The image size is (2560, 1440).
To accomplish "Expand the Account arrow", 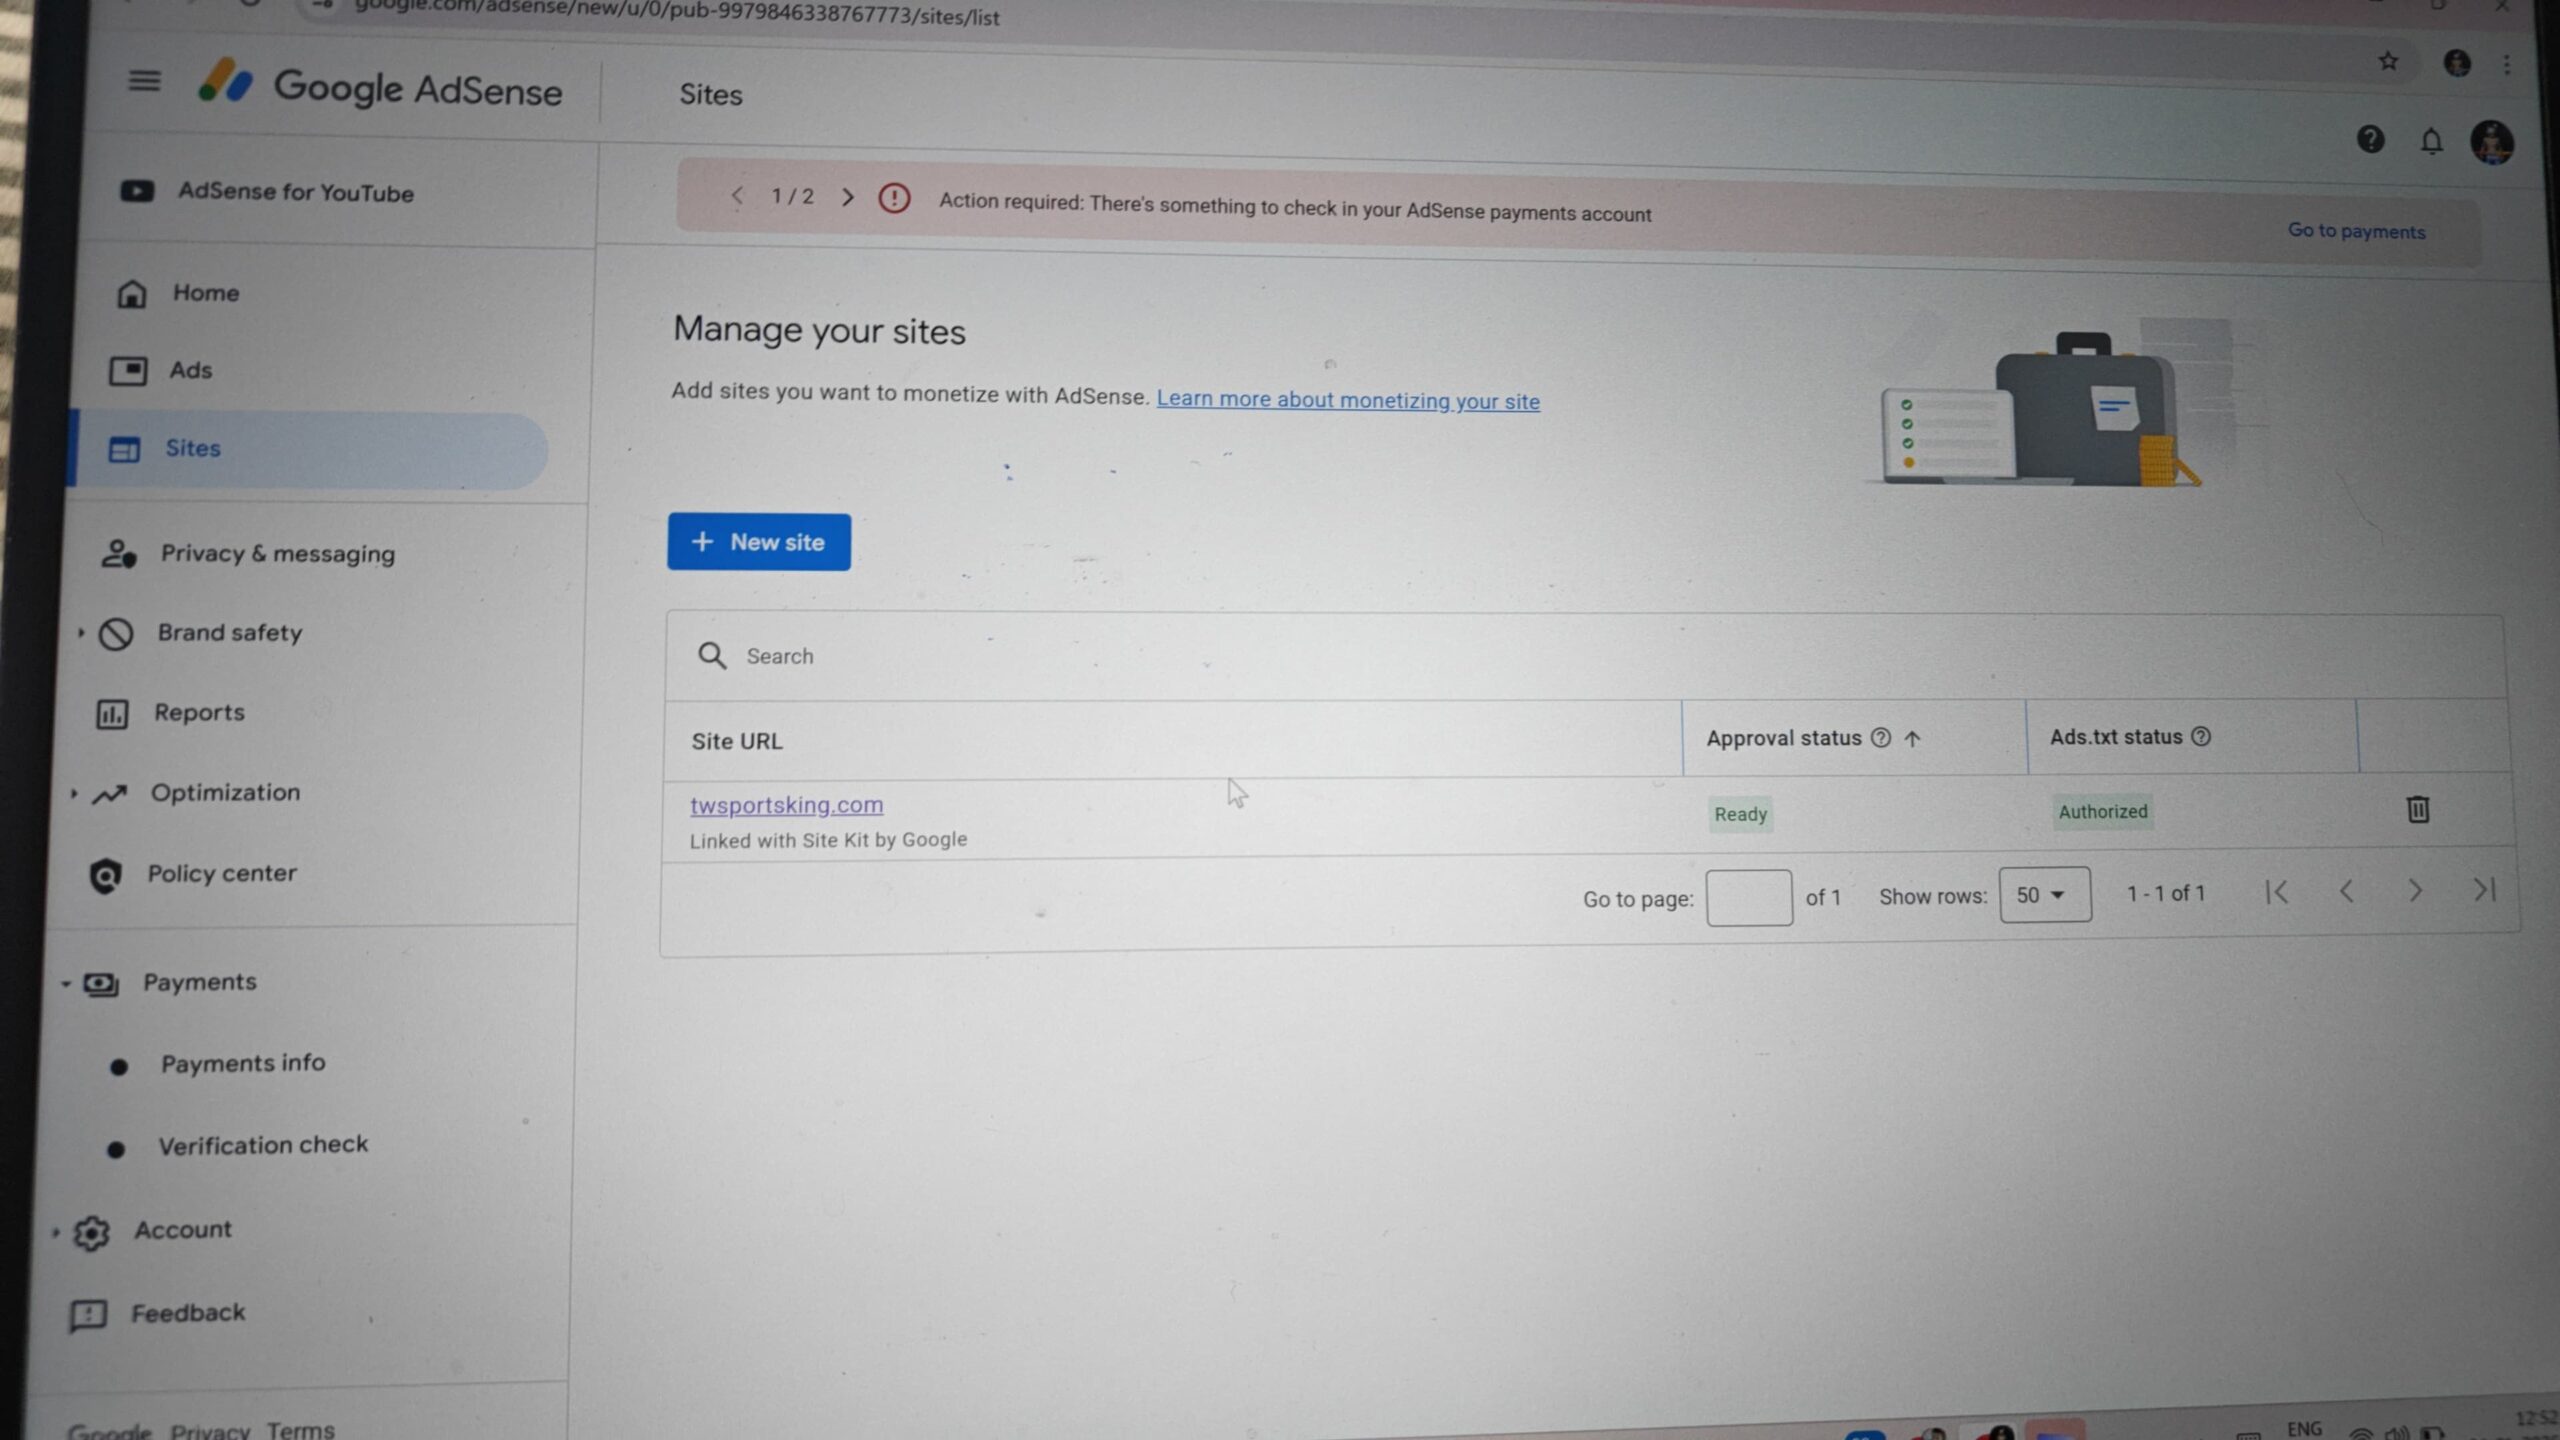I will coord(56,1232).
